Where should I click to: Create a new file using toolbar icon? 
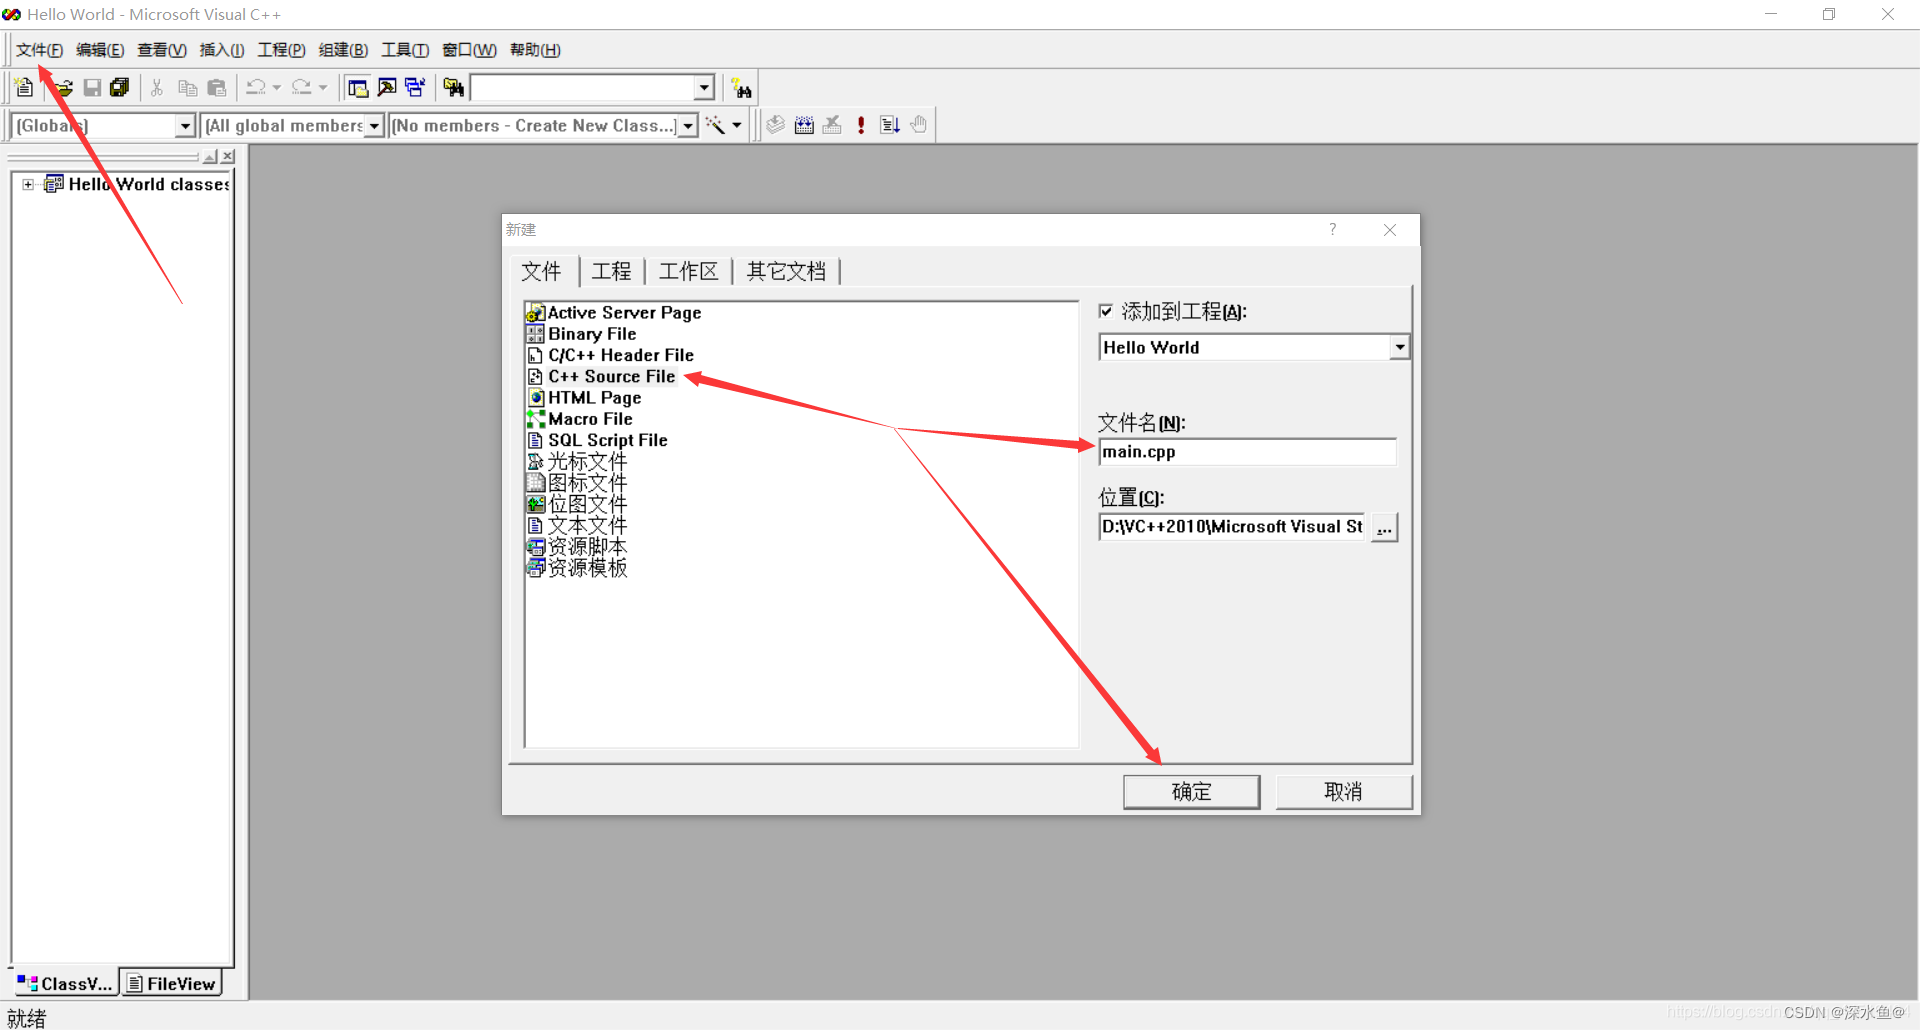click(x=23, y=87)
